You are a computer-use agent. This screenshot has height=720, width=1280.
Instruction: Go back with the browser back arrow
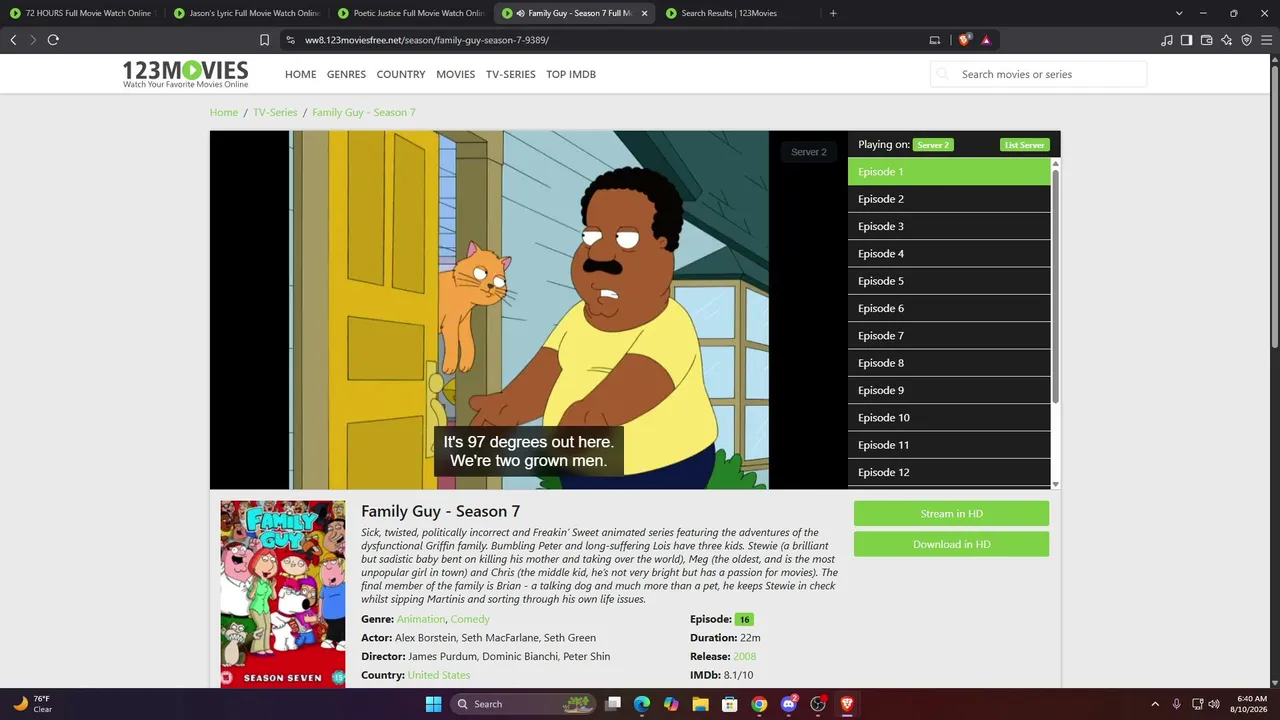pos(13,40)
